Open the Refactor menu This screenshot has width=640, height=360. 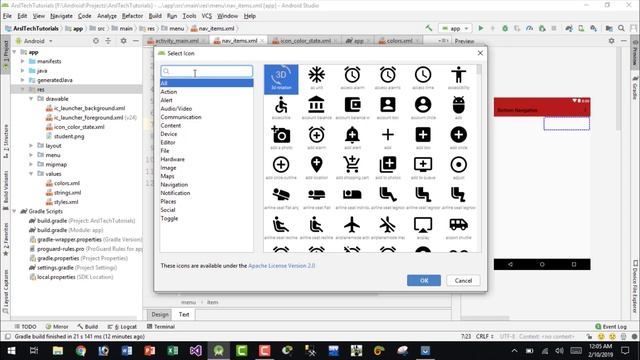[x=132, y=16]
